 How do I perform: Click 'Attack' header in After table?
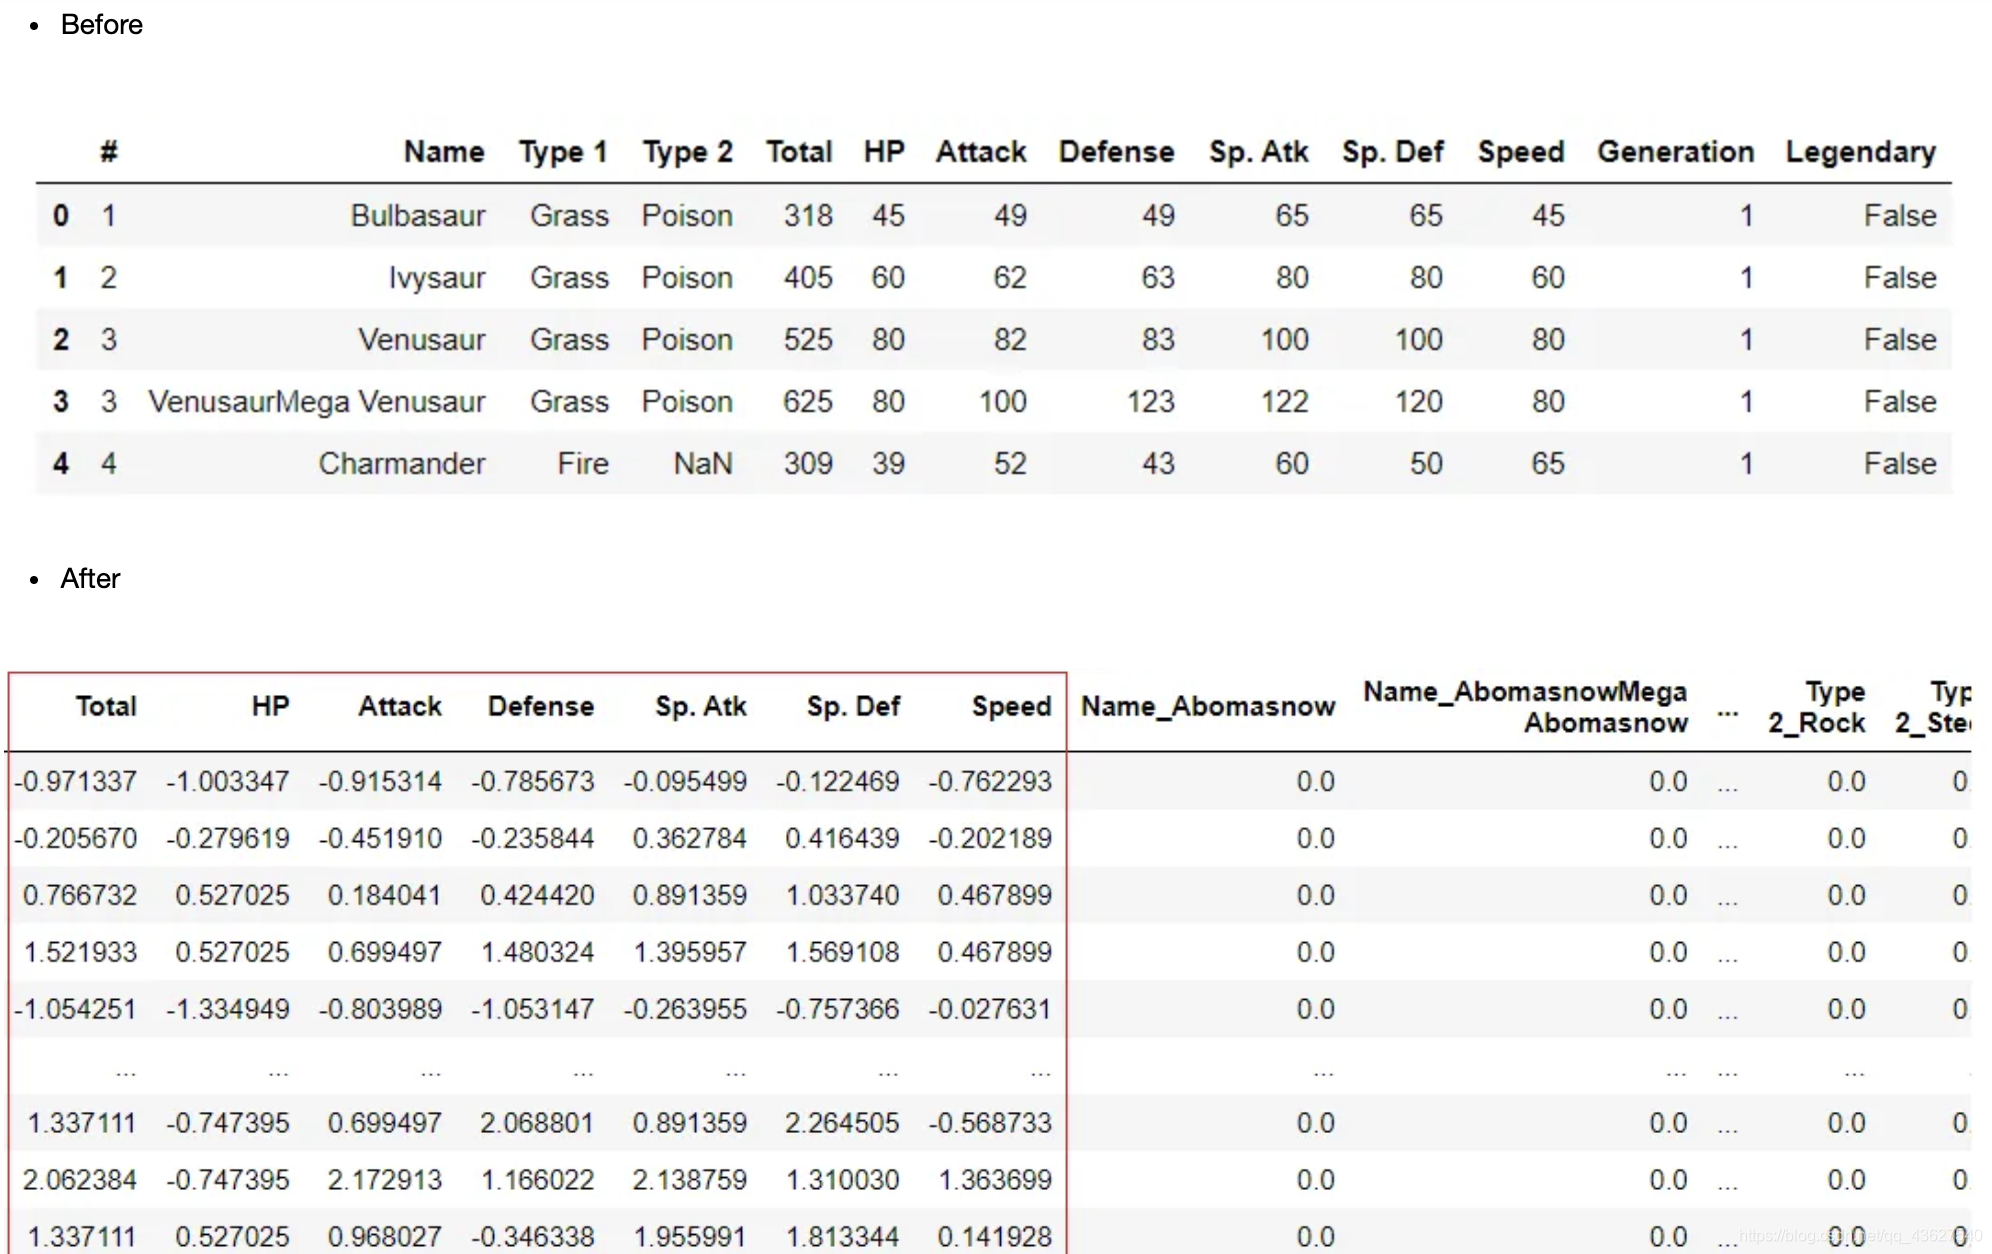click(400, 706)
